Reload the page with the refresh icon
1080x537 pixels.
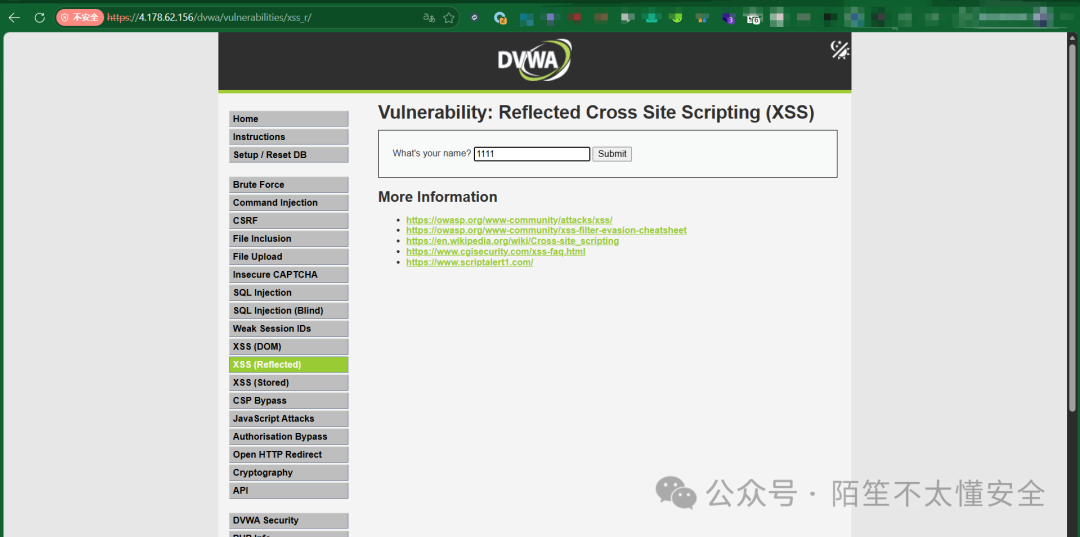click(40, 18)
